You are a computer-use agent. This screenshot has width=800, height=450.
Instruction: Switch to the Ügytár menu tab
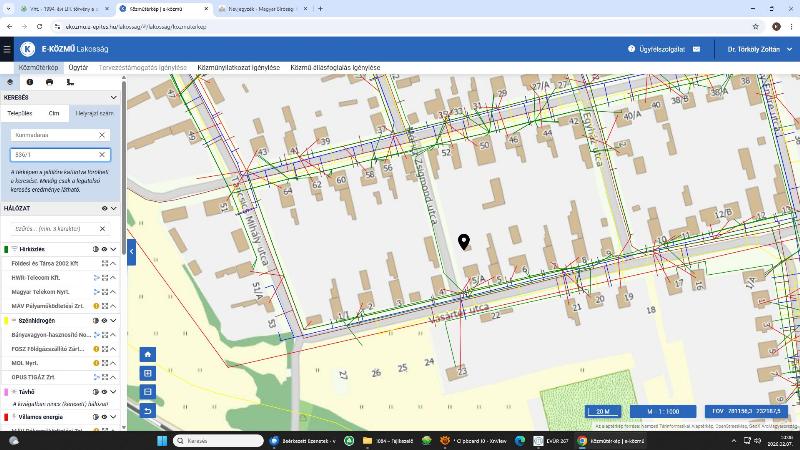78,68
